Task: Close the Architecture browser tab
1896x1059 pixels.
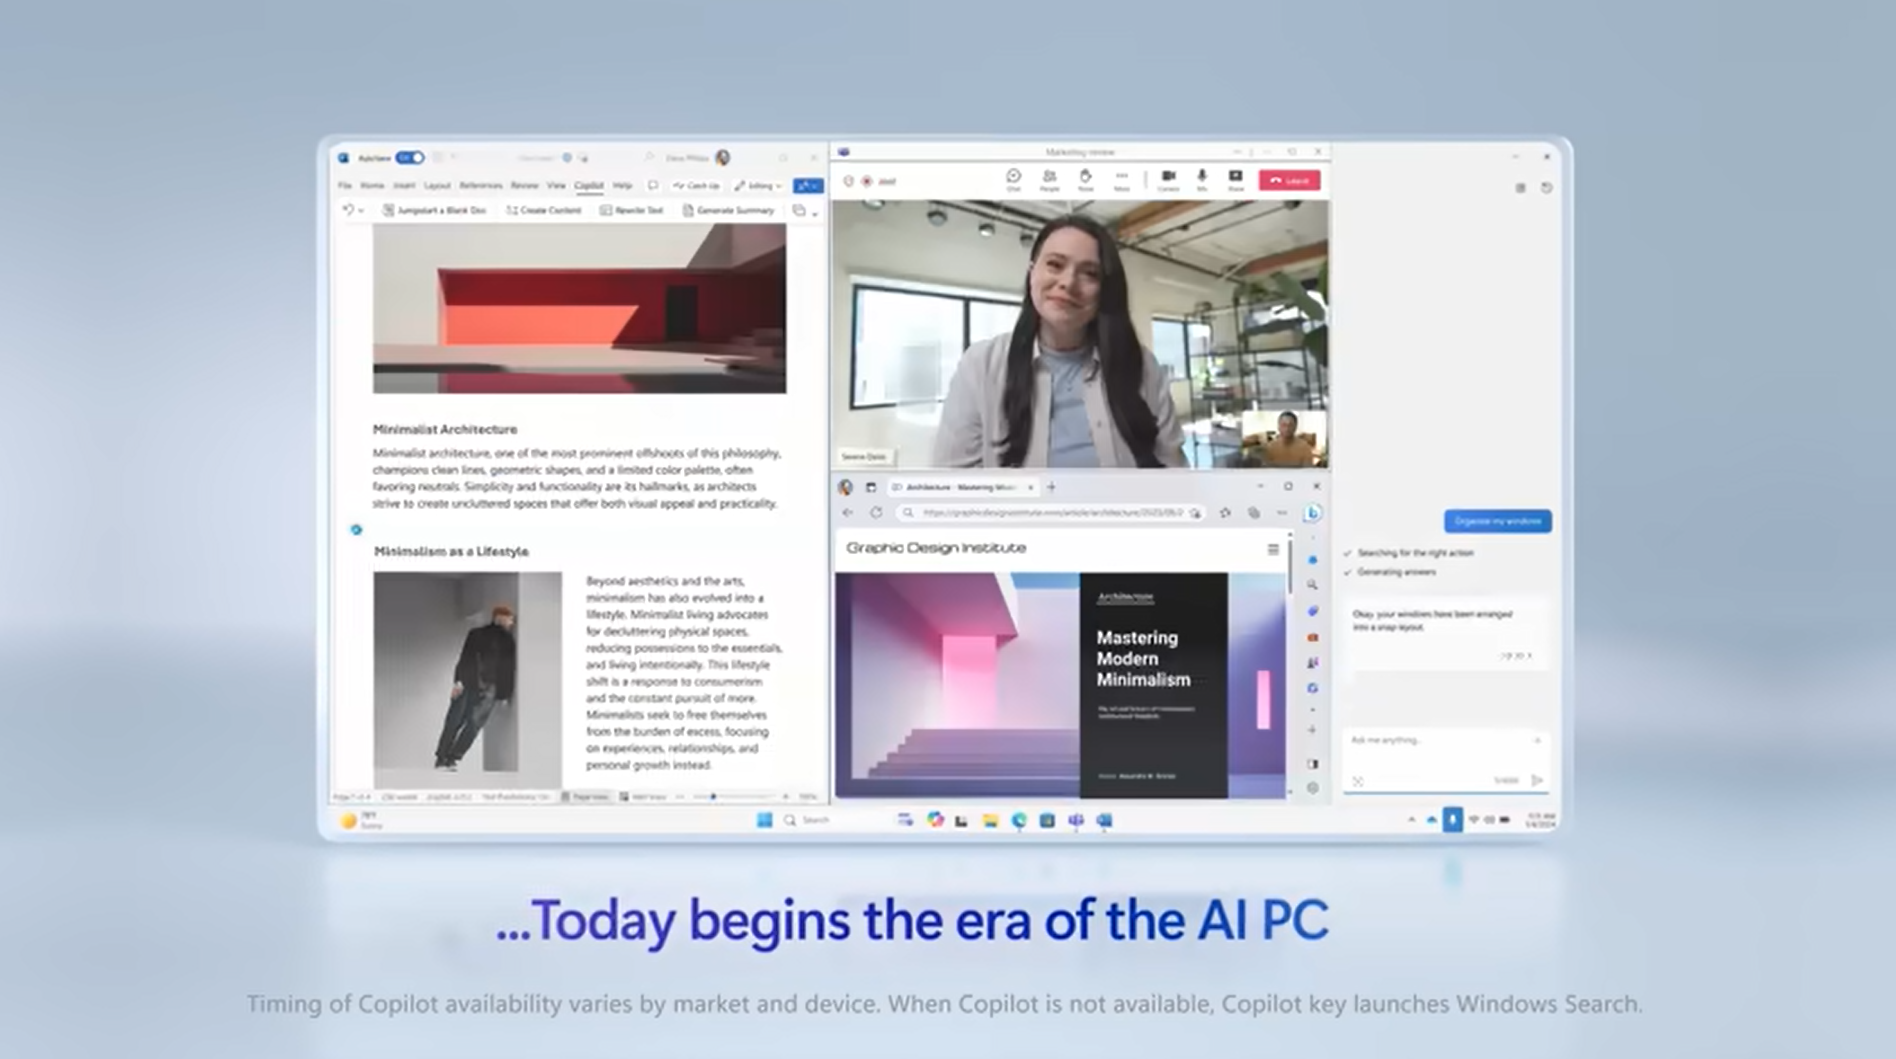Action: click(1030, 487)
